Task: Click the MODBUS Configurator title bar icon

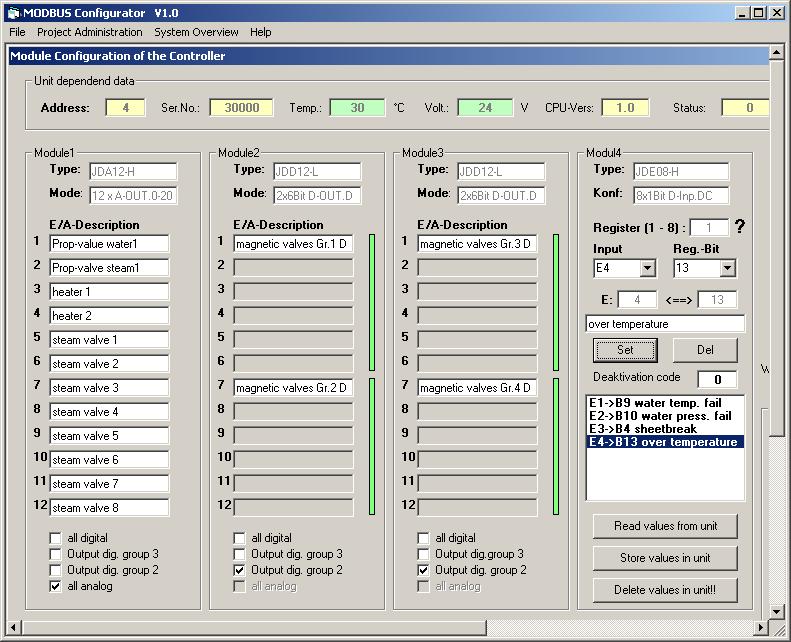Action: tap(12, 12)
